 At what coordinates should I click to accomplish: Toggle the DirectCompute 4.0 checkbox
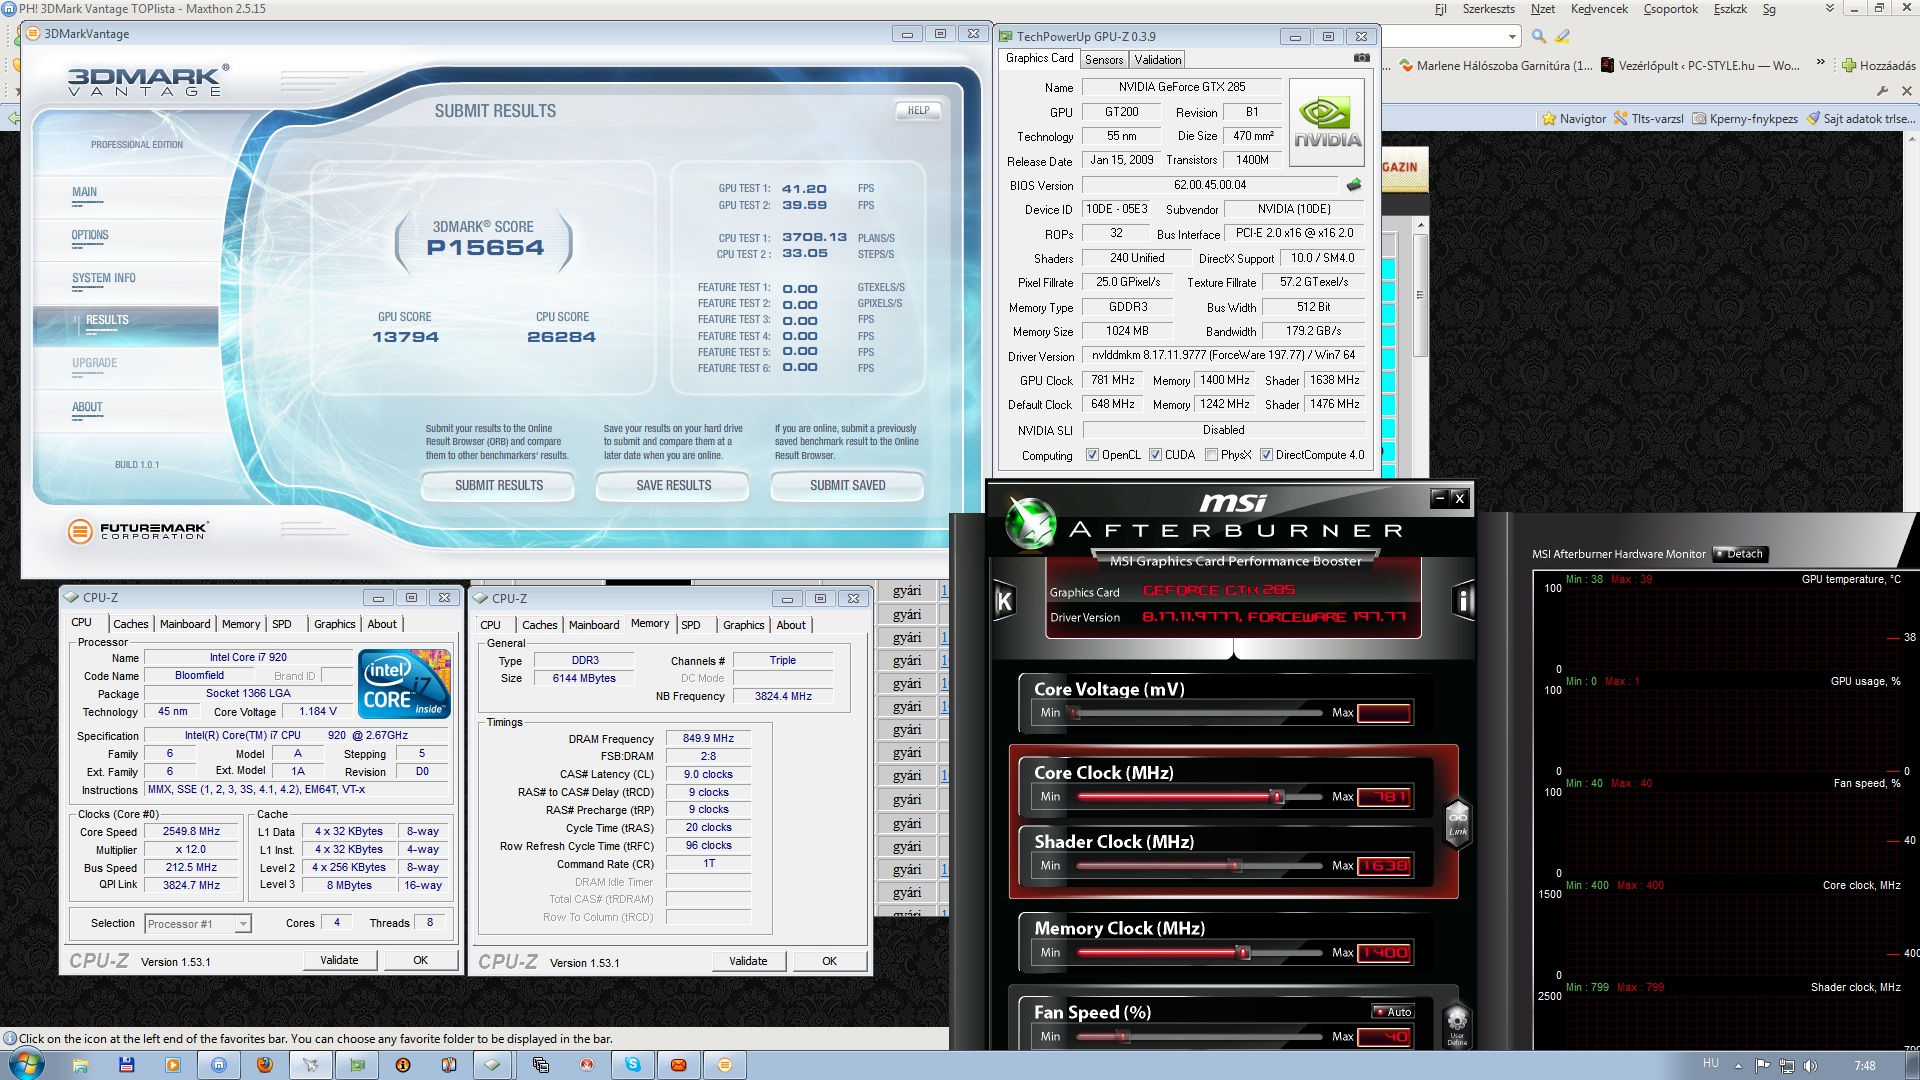coord(1266,455)
